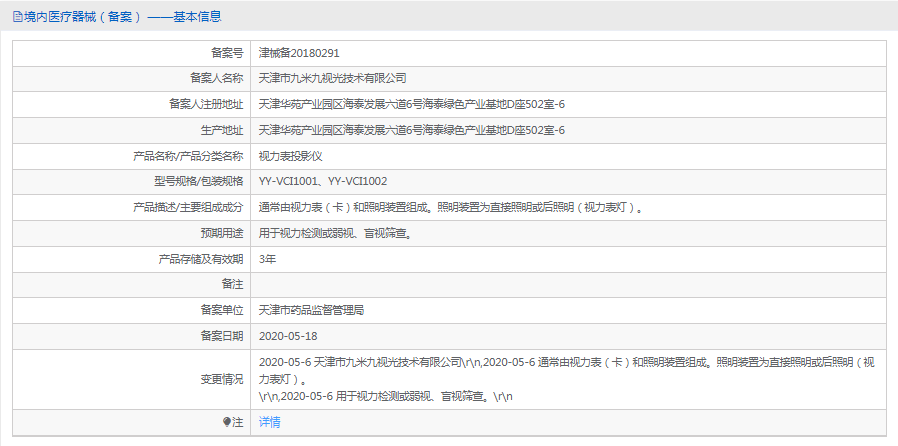Click the lightbulb icon next to 注
The height and width of the screenshot is (446, 898).
[227, 422]
